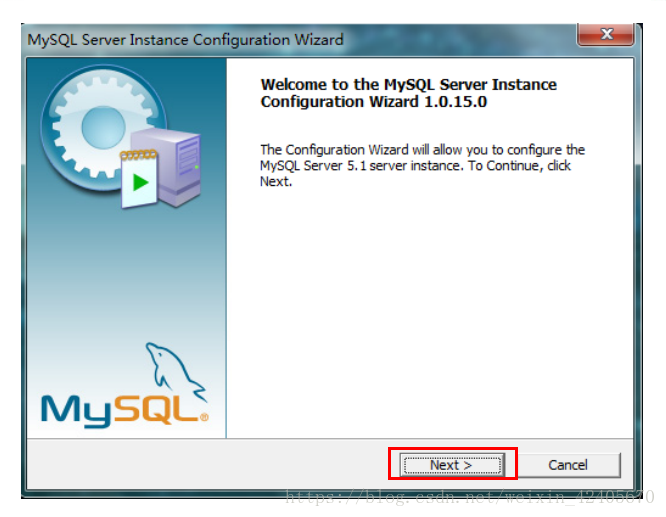Click the gear and server wizard icon

[x=121, y=136]
